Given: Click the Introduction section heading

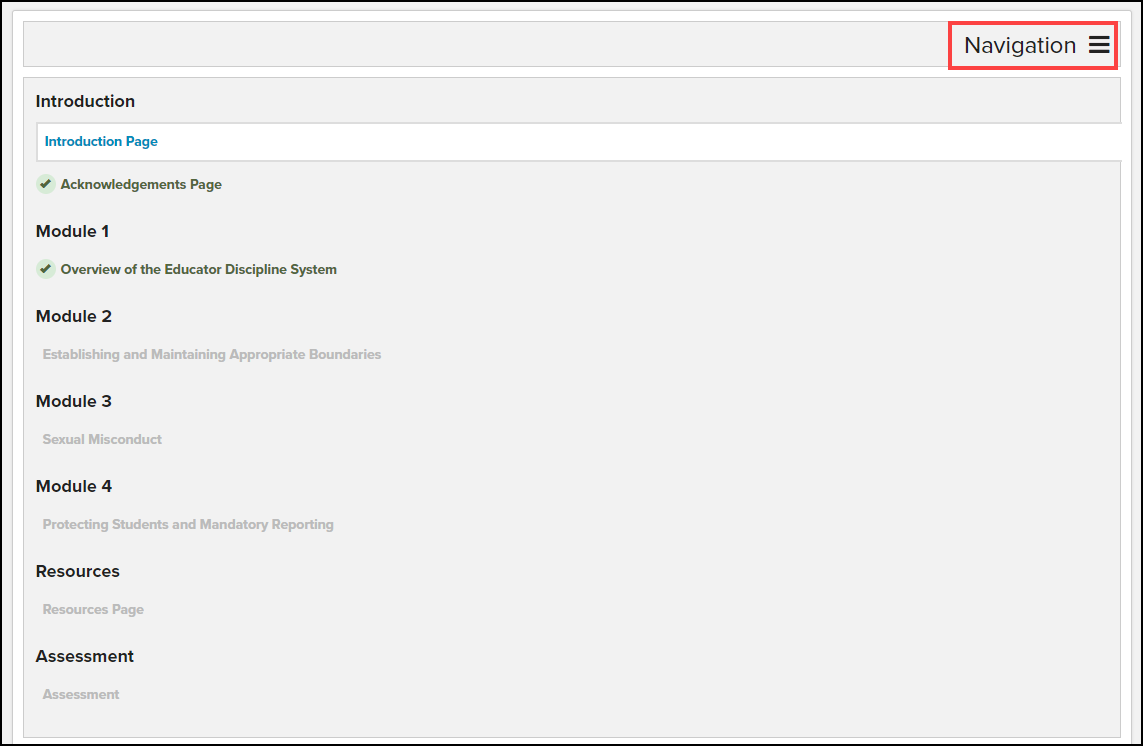Looking at the screenshot, I should coord(85,101).
